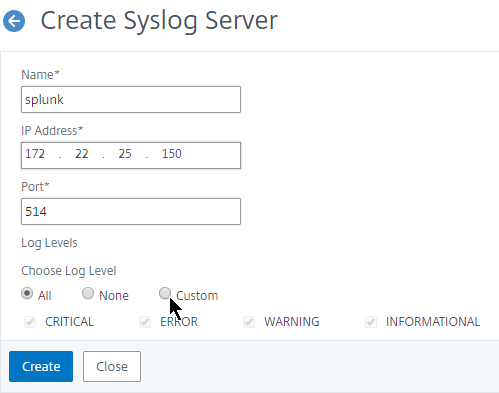Image resolution: width=499 pixels, height=393 pixels.
Task: Select the All log level radio button
Action: point(27,293)
